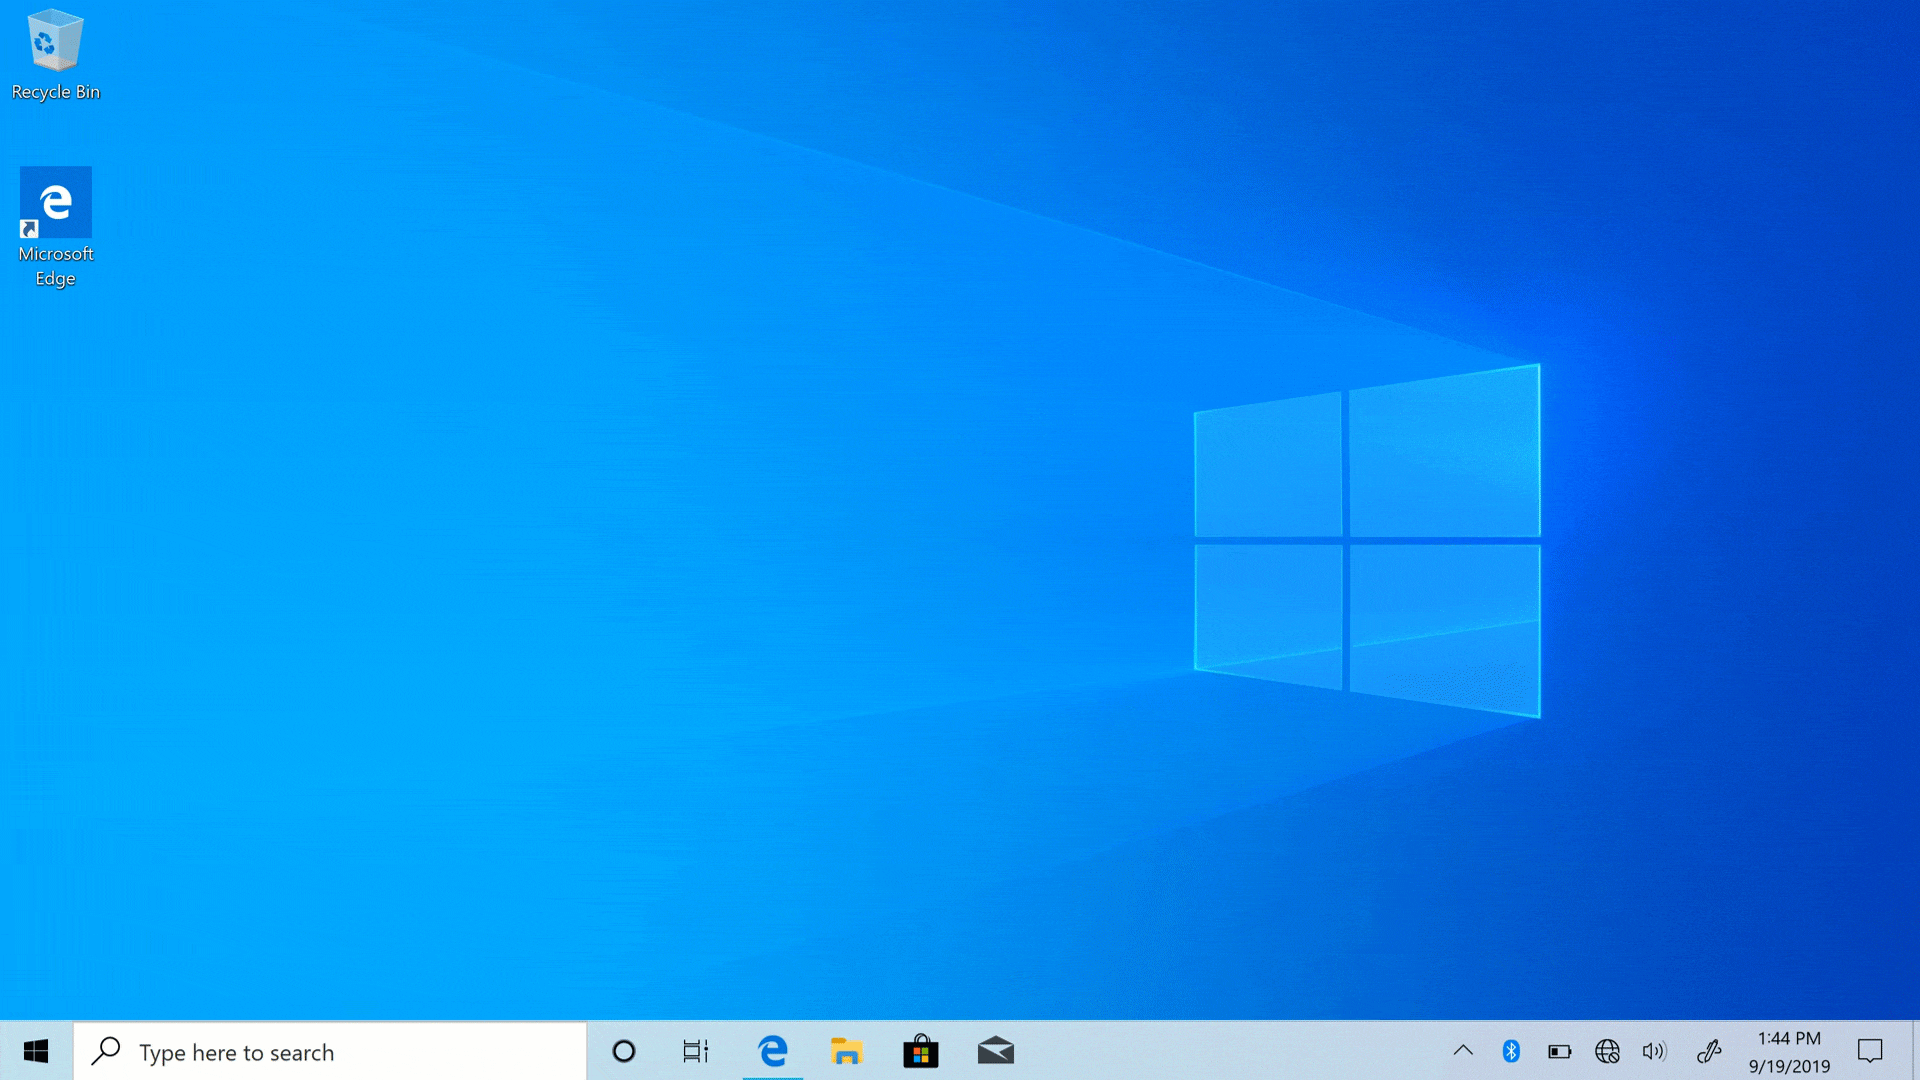Screen dimensions: 1920x1080
Task: Adjust speaker volume slider
Action: pyautogui.click(x=1654, y=1051)
